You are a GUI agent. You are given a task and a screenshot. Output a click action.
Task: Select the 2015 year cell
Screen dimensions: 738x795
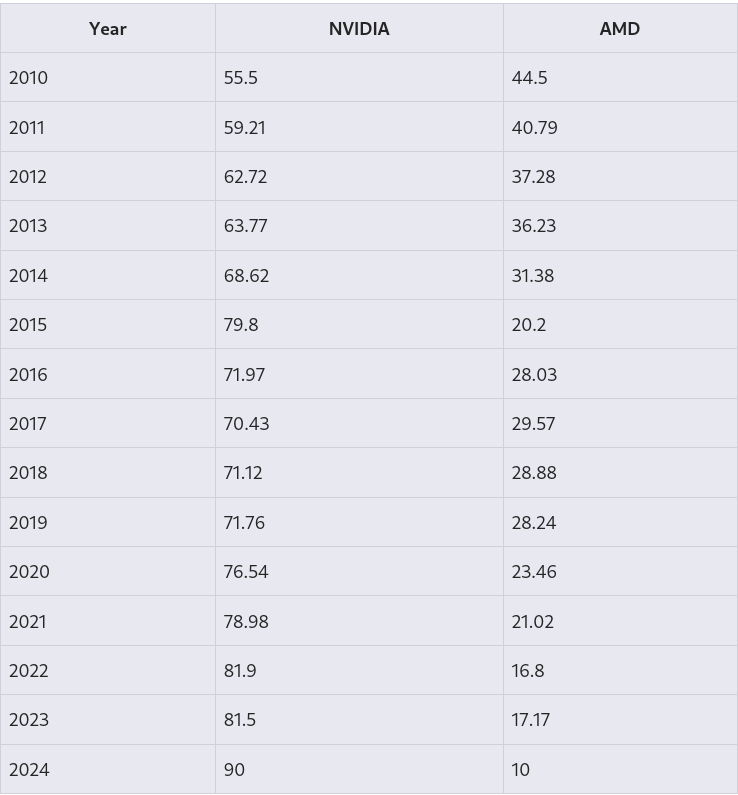(x=28, y=325)
